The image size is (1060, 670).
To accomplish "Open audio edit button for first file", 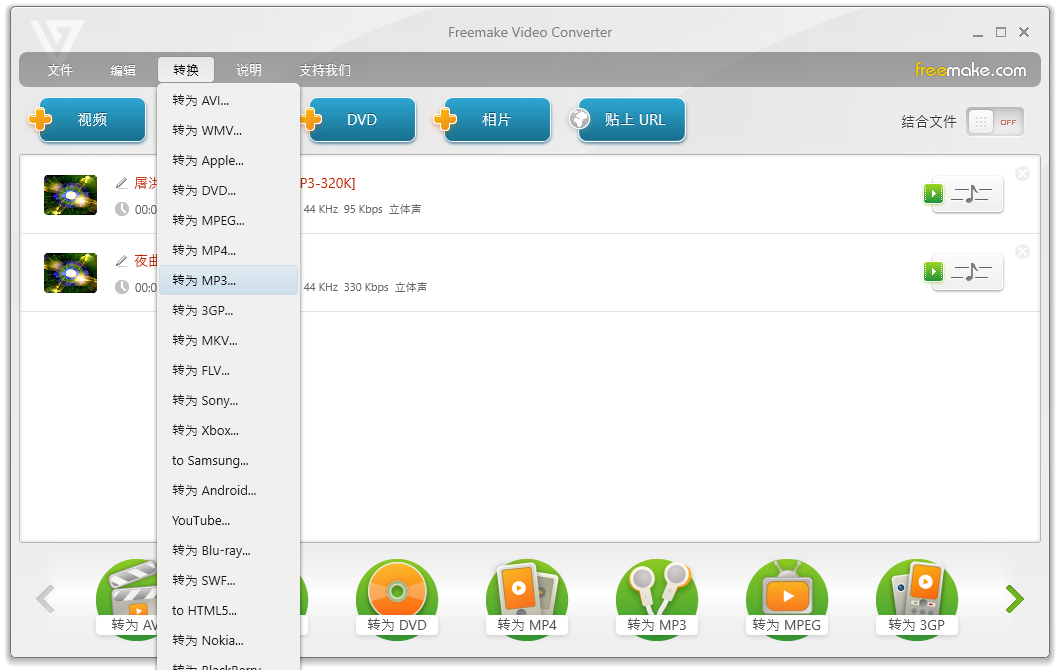I will [966, 194].
